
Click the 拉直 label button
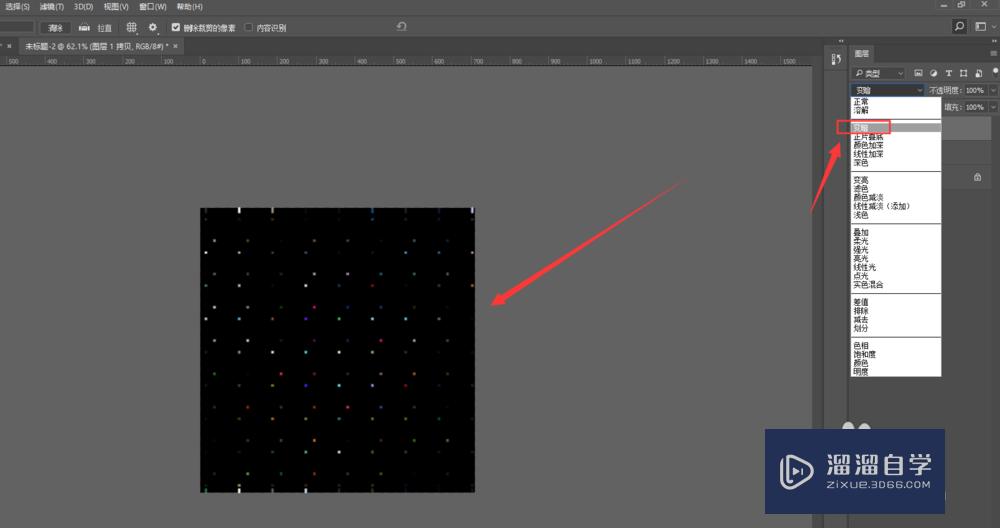105,28
